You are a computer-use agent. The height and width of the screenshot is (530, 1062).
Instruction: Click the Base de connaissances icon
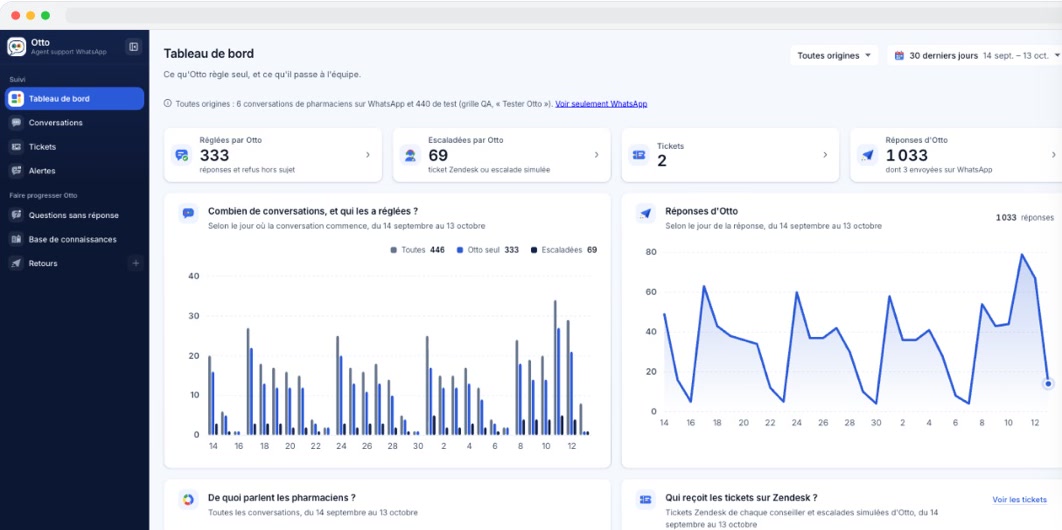pyautogui.click(x=16, y=240)
